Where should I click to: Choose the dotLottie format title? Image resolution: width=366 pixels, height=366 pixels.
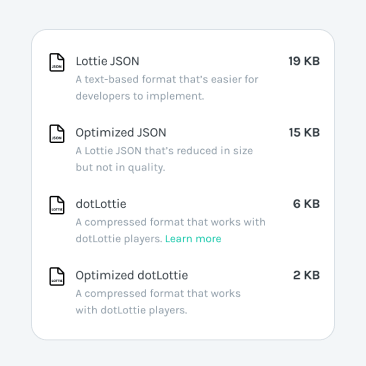point(101,204)
